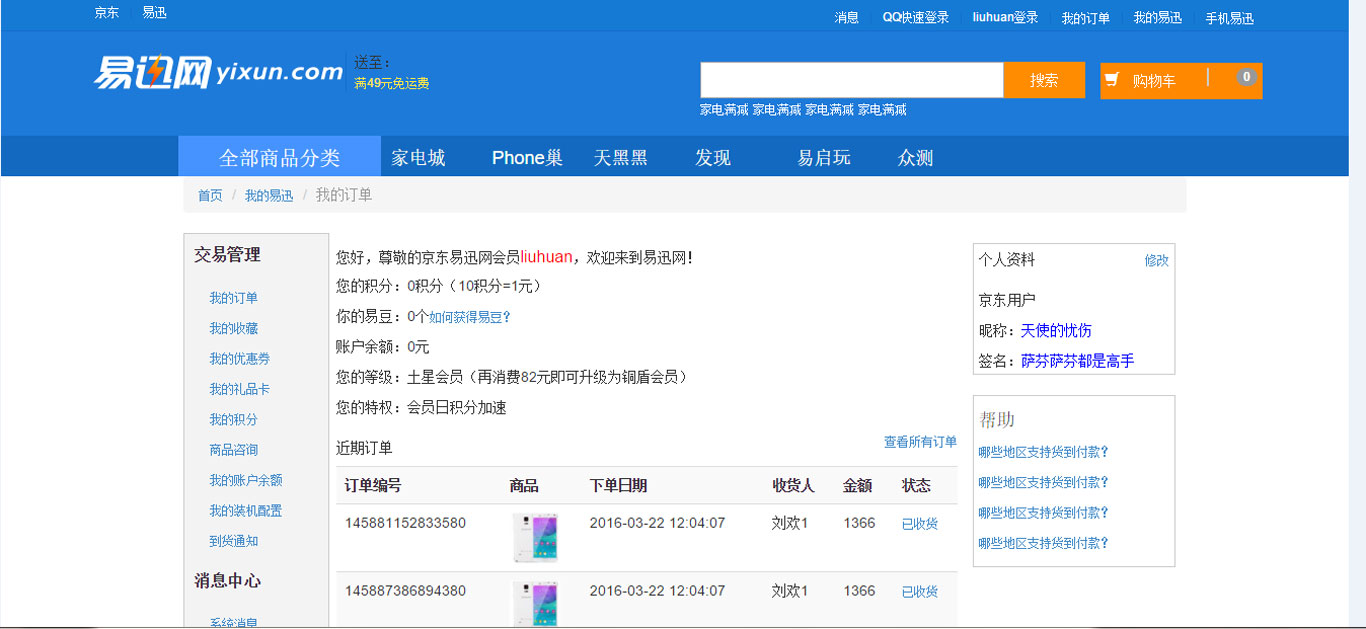The width and height of the screenshot is (1366, 629).
Task: Open 全部商品分类 menu
Action: tap(280, 157)
